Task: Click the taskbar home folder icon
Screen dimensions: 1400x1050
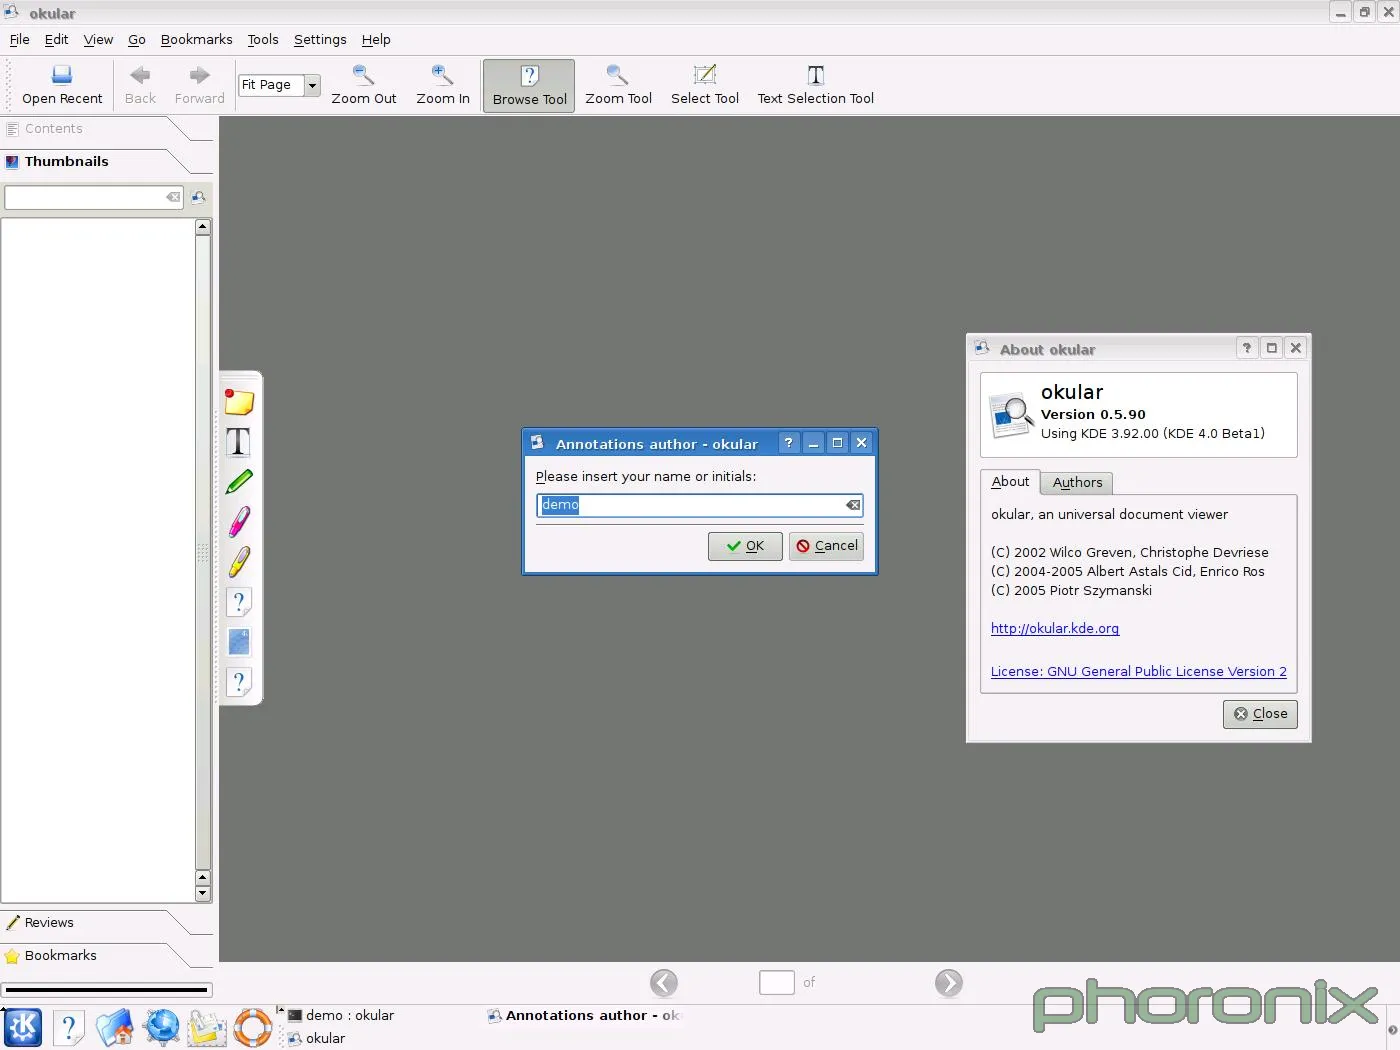Action: tap(115, 1028)
